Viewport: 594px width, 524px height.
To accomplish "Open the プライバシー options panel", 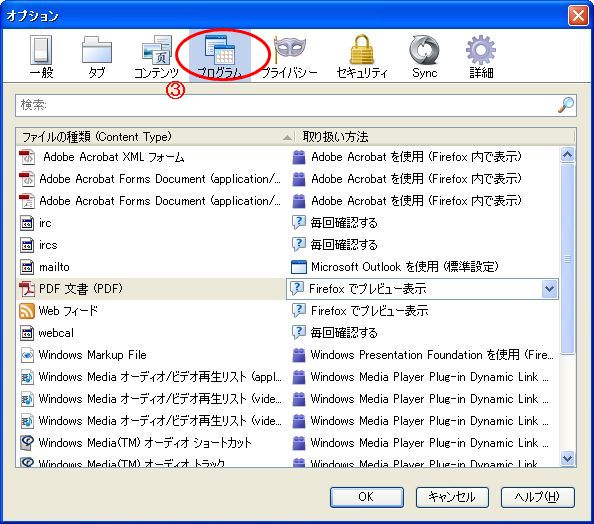I will [x=289, y=57].
